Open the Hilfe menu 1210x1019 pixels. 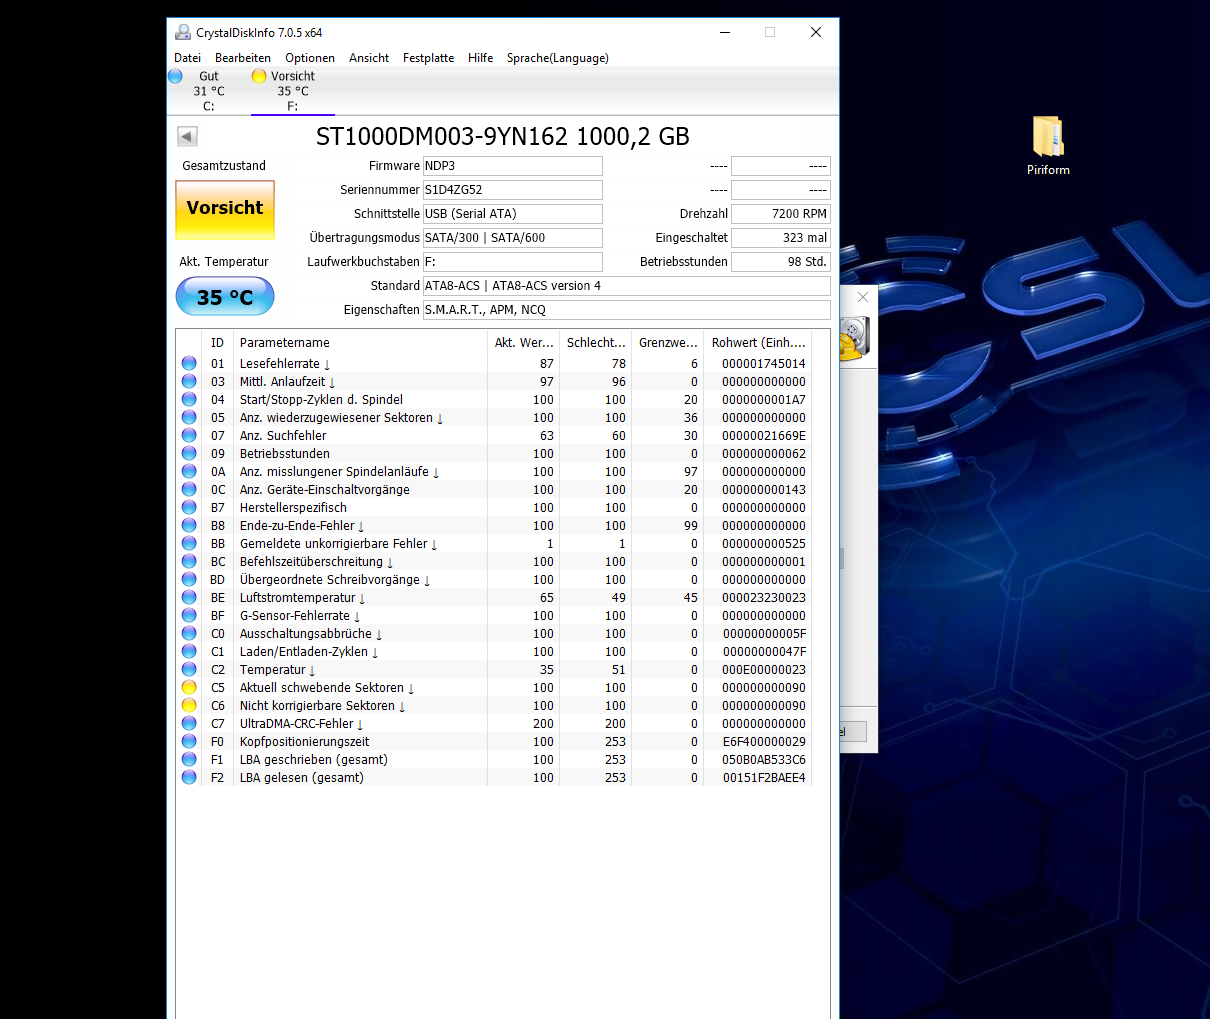pos(481,58)
